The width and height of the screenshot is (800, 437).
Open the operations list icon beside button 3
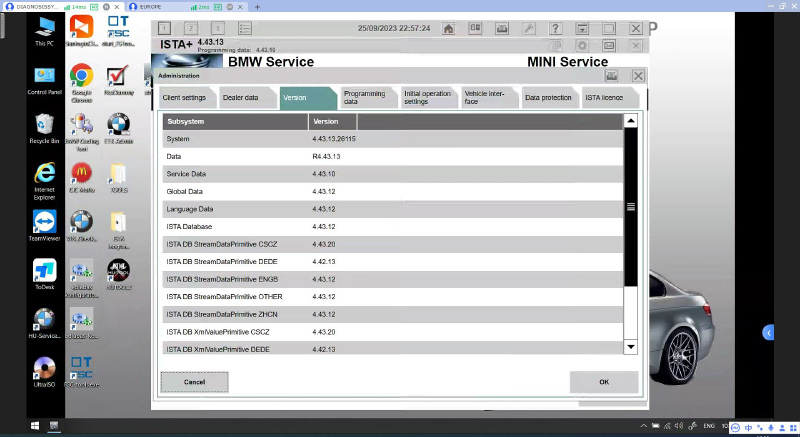pos(246,29)
